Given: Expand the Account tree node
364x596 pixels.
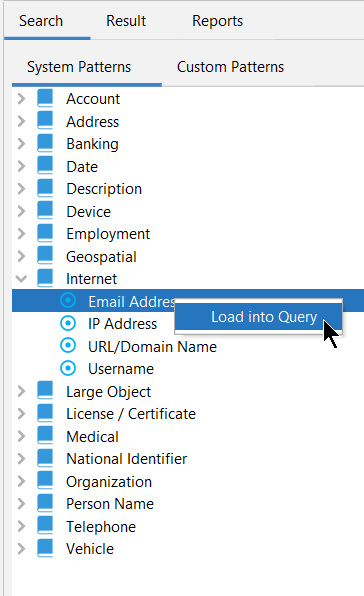Looking at the screenshot, I should click(x=22, y=98).
